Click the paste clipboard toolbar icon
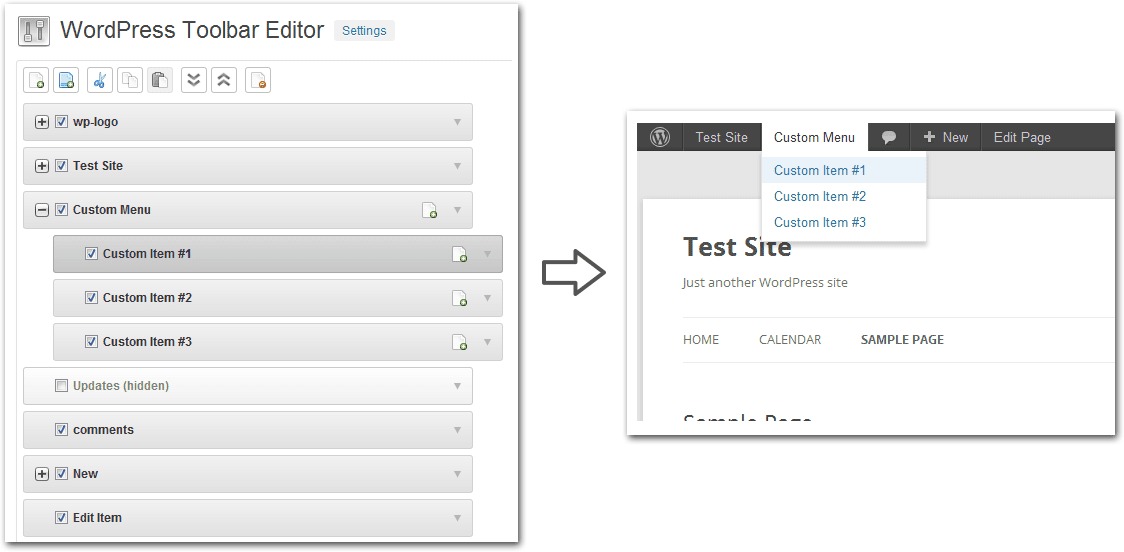The image size is (1124, 552). (160, 80)
